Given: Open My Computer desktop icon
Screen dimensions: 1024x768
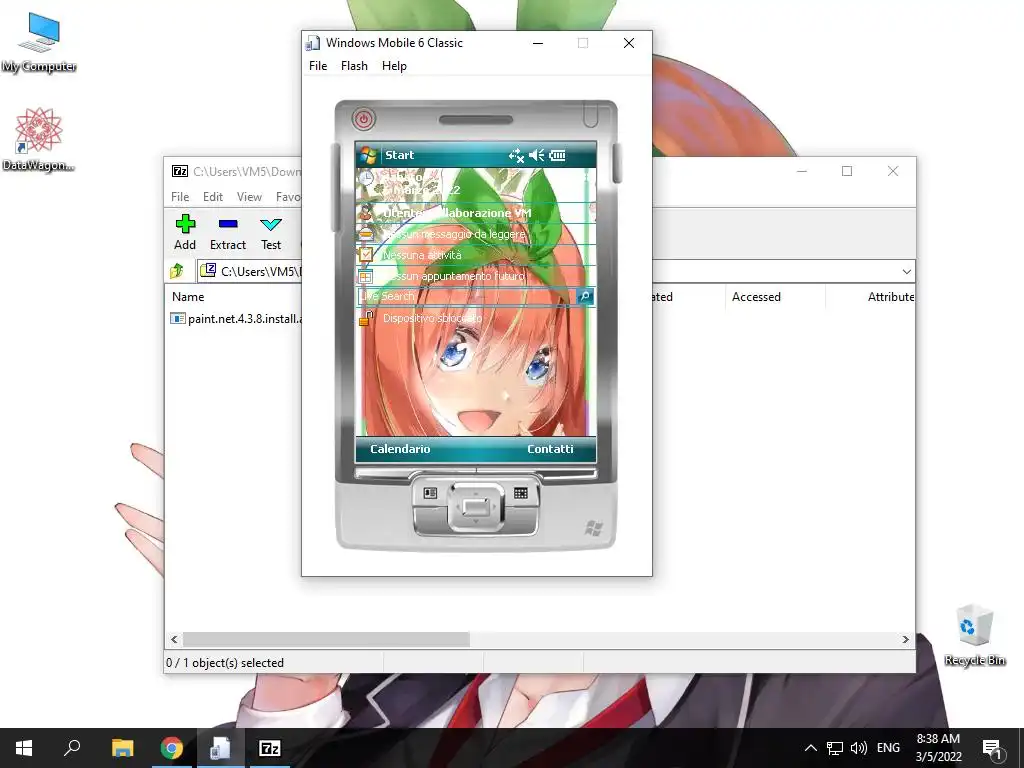Looking at the screenshot, I should 39,42.
